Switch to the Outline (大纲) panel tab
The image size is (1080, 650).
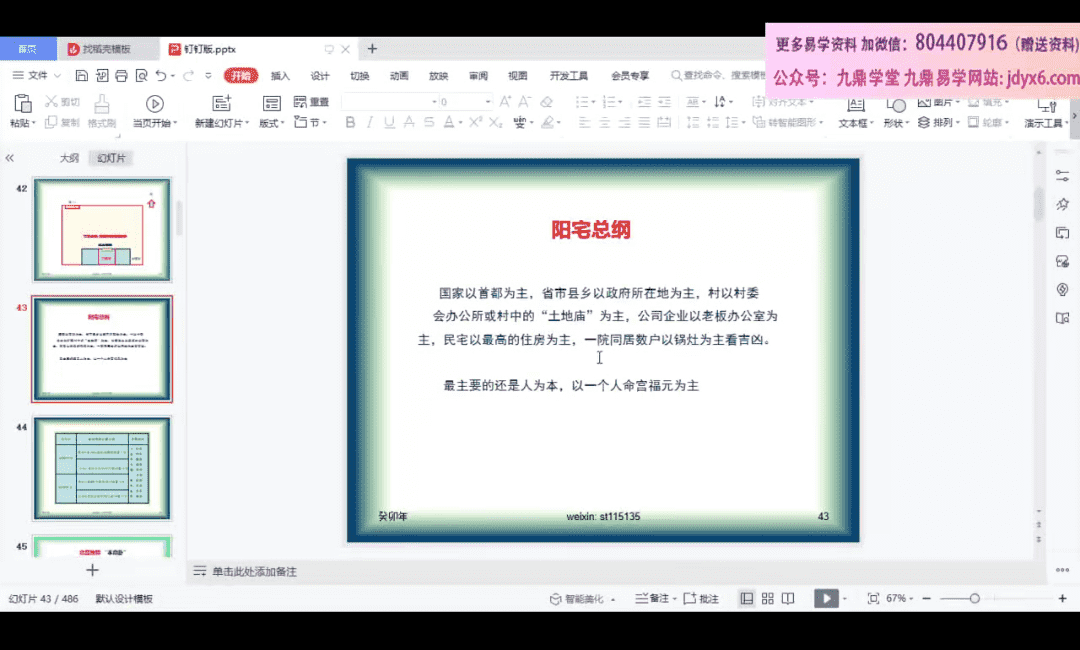coord(68,158)
